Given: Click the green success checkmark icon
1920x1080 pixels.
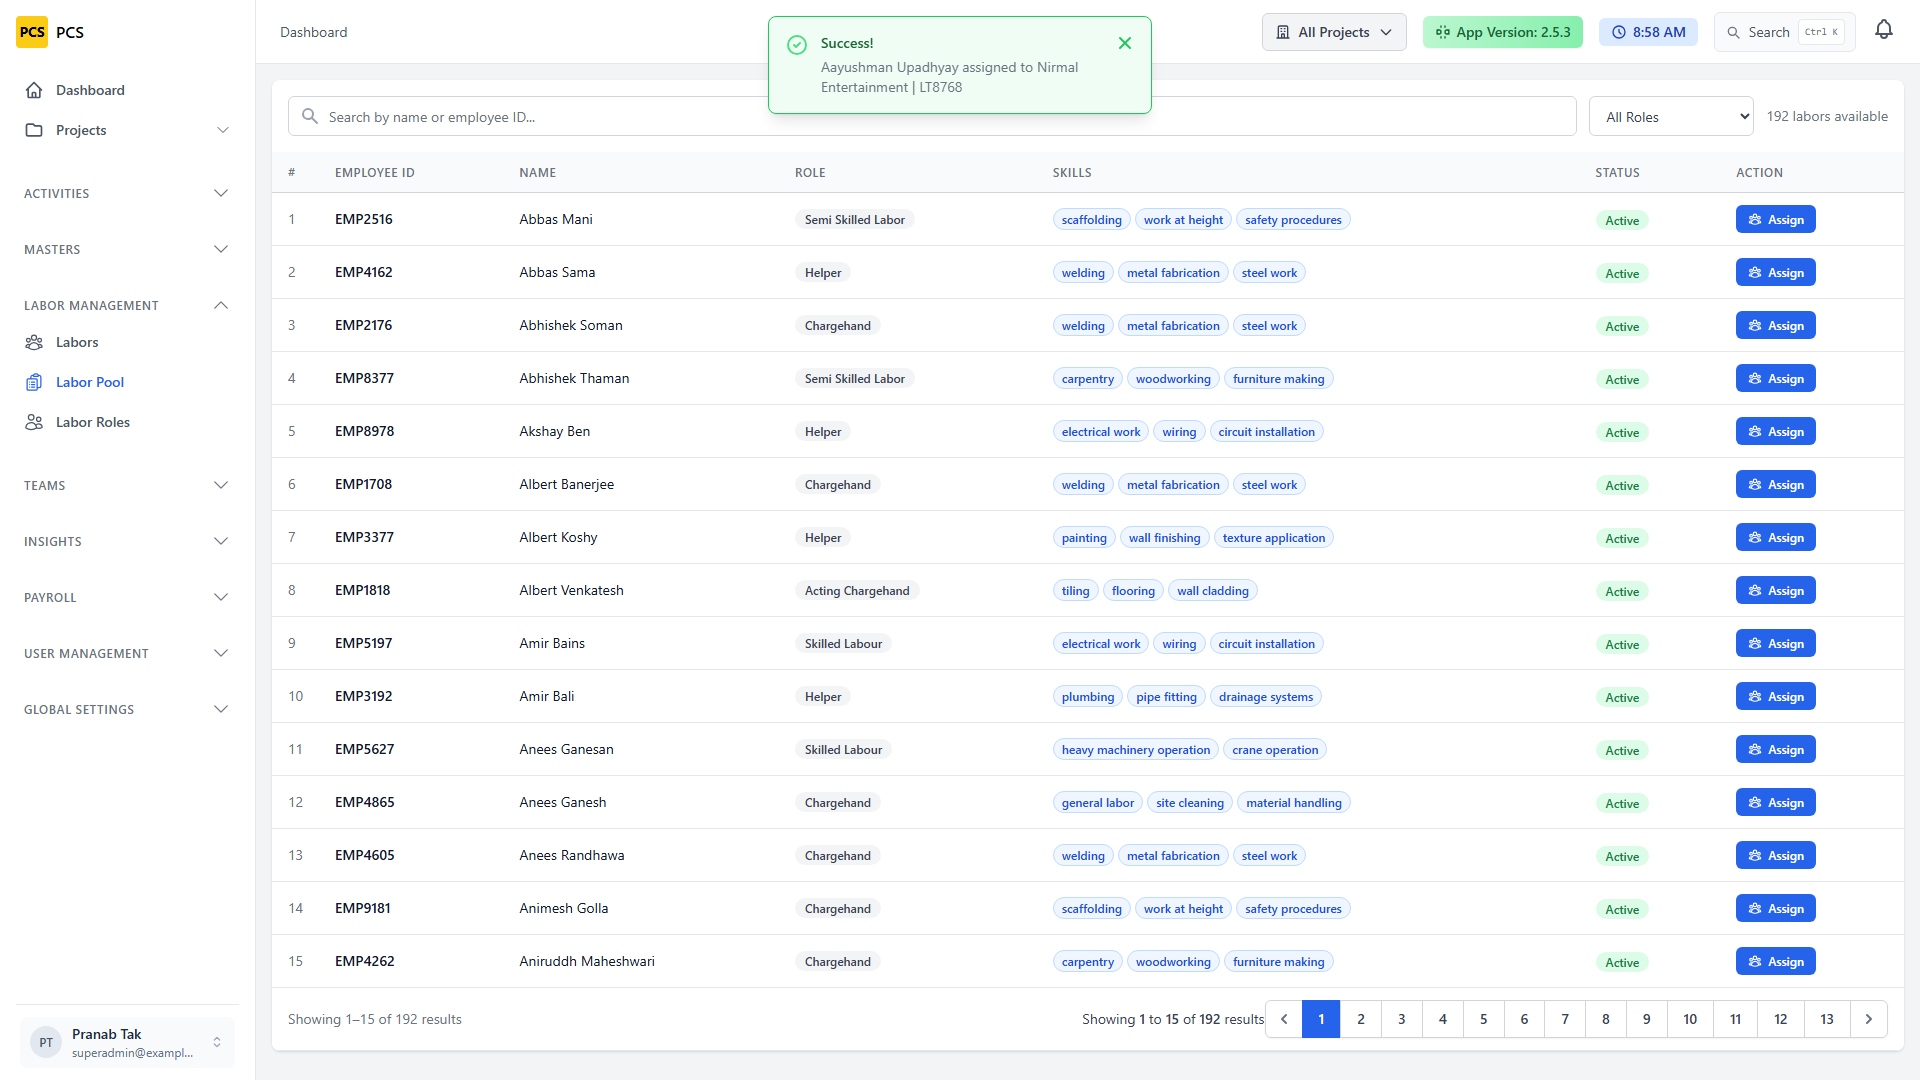Looking at the screenshot, I should coord(797,44).
